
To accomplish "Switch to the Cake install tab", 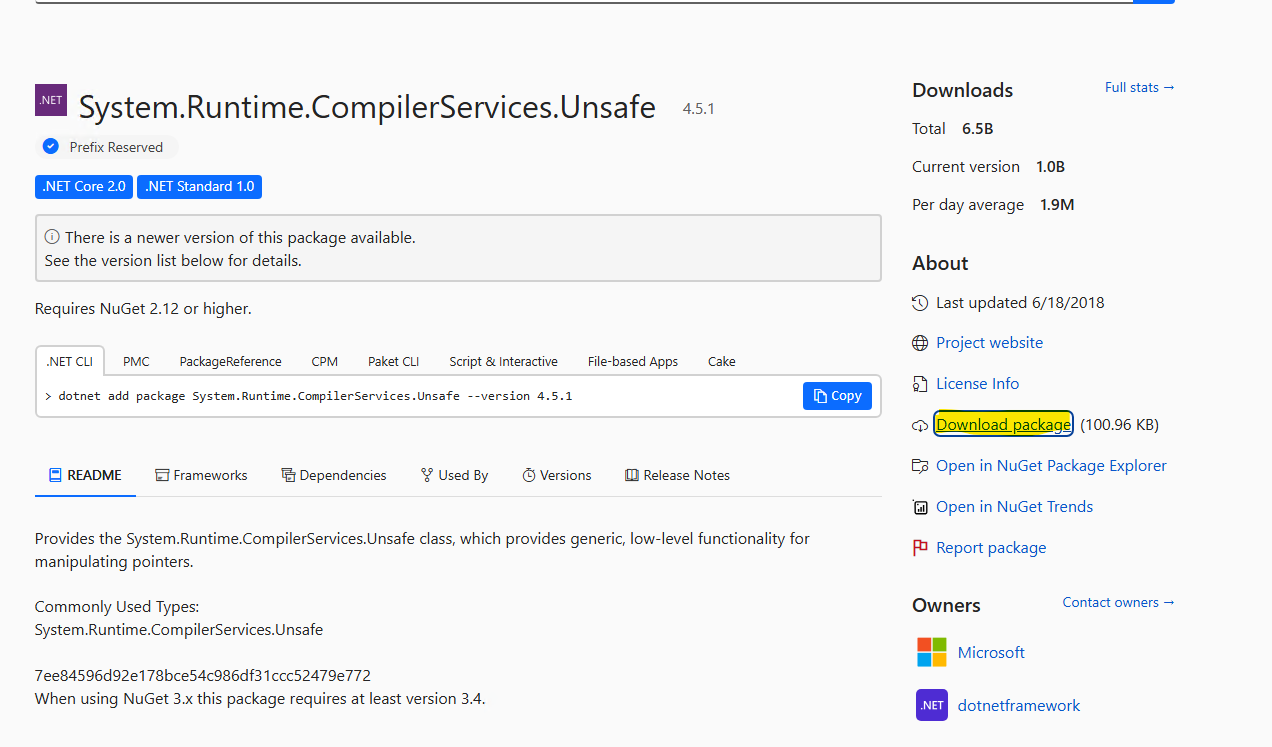I will 721,361.
